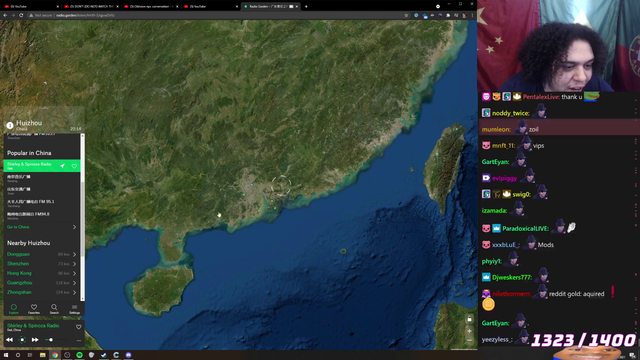
Task: Open File Explorer from the taskbar
Action: [42, 355]
